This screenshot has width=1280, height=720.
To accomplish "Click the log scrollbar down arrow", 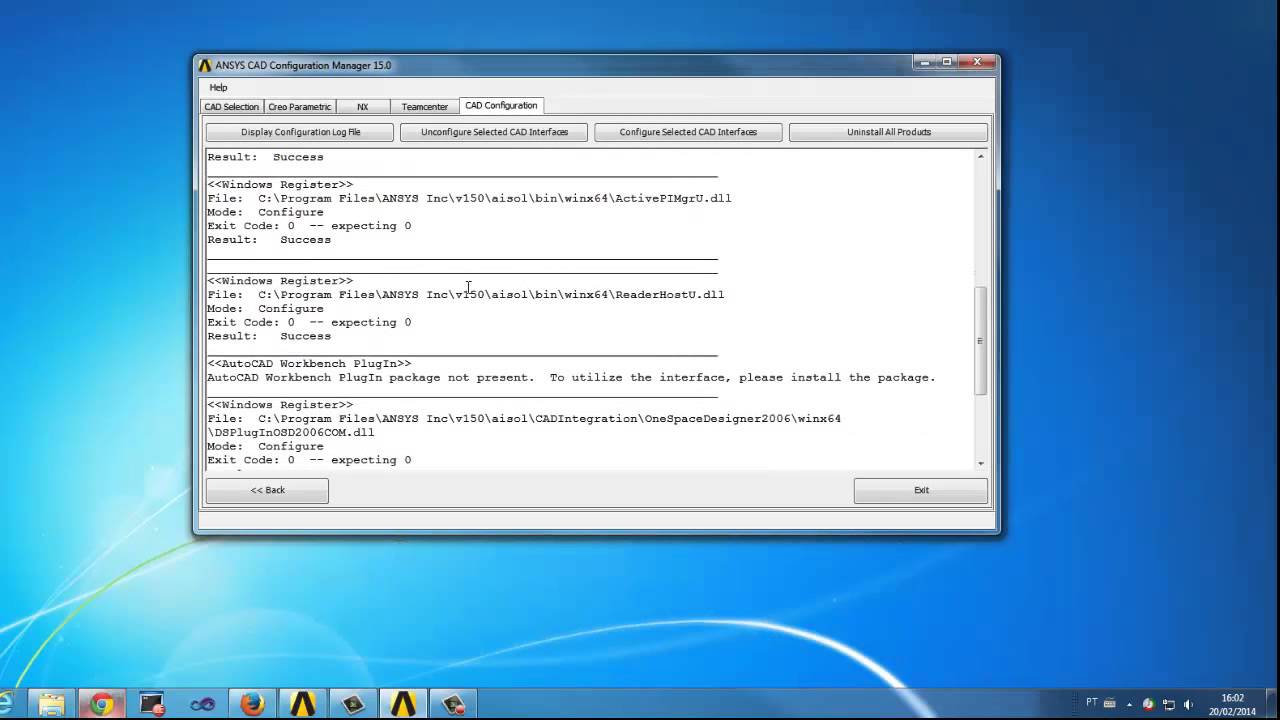I will tap(980, 463).
